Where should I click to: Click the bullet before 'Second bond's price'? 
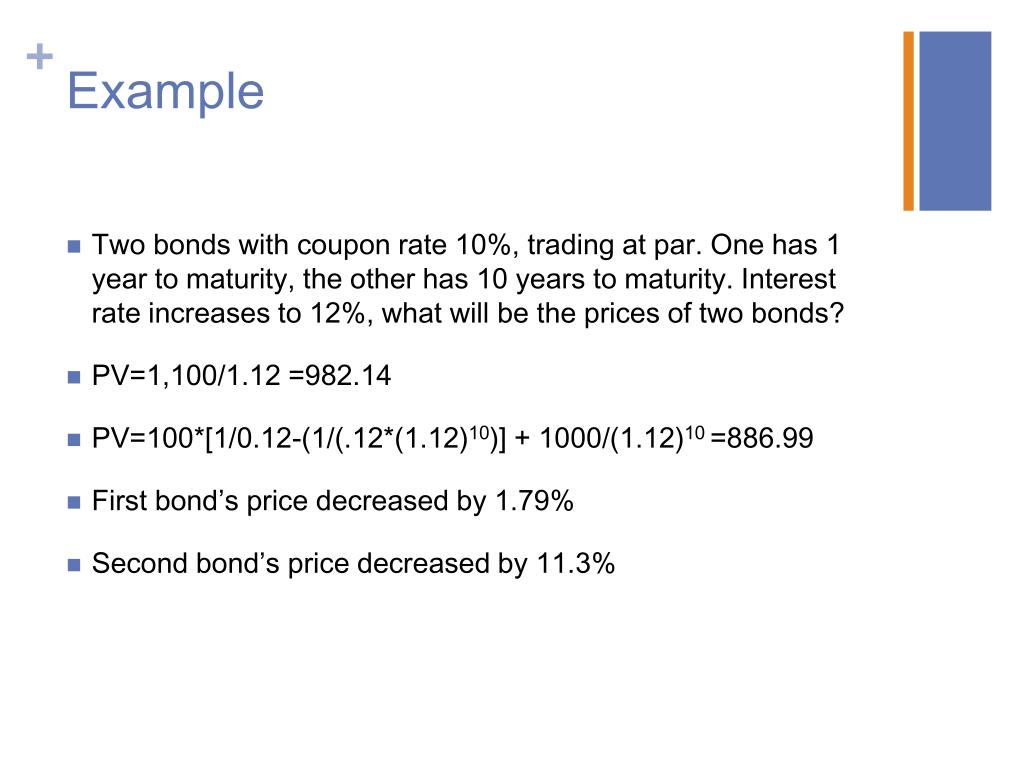pos(73,565)
